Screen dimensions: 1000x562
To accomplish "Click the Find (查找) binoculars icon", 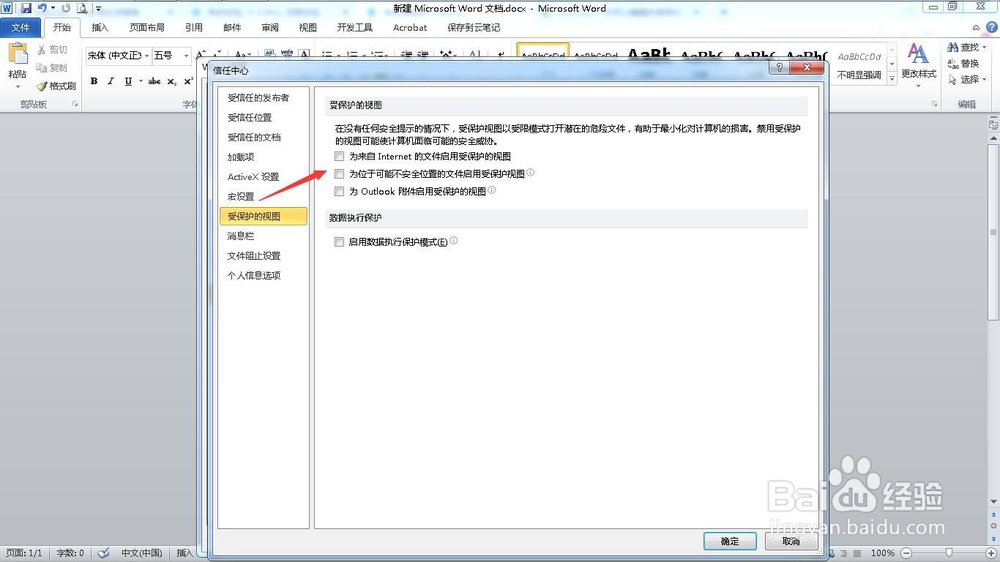I will point(953,47).
